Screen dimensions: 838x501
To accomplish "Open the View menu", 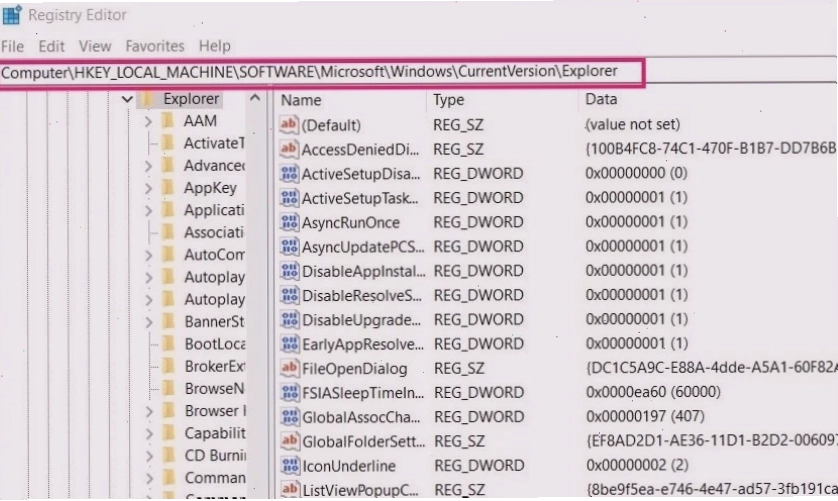I will pos(95,47).
